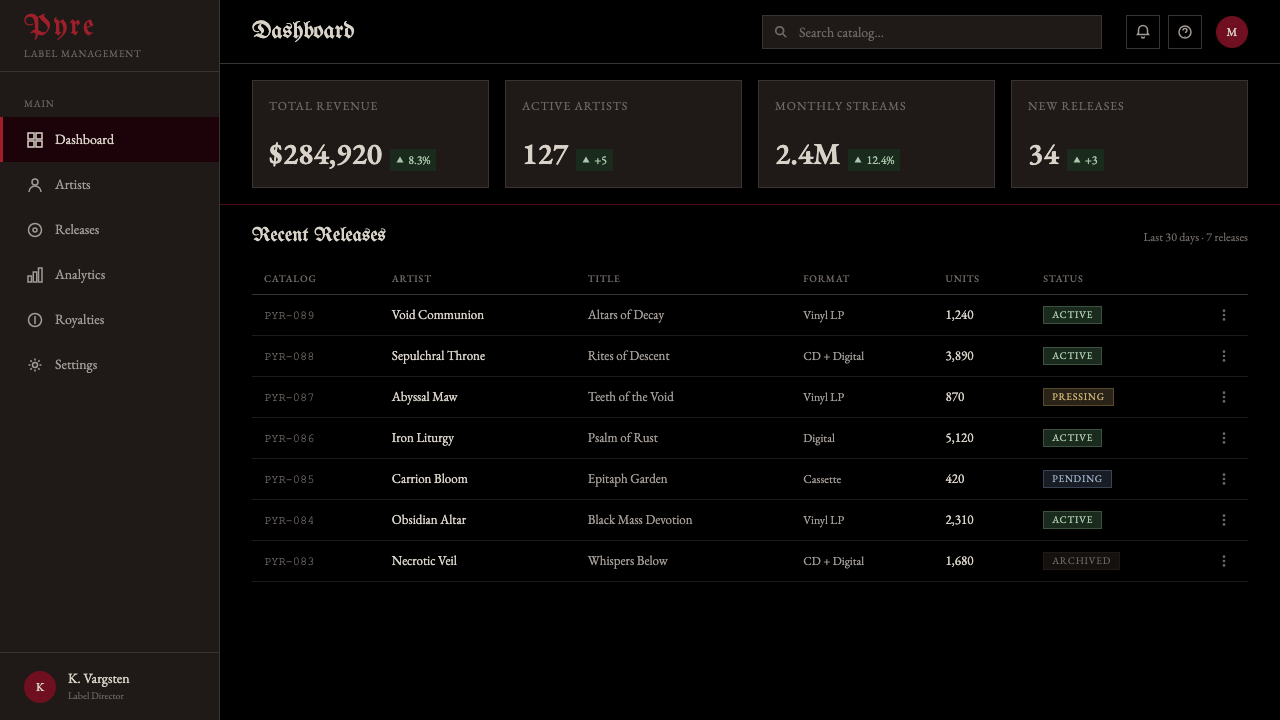The image size is (1280, 720).
Task: Click K. Vargsten avatar in sidebar footer
Action: pos(40,687)
